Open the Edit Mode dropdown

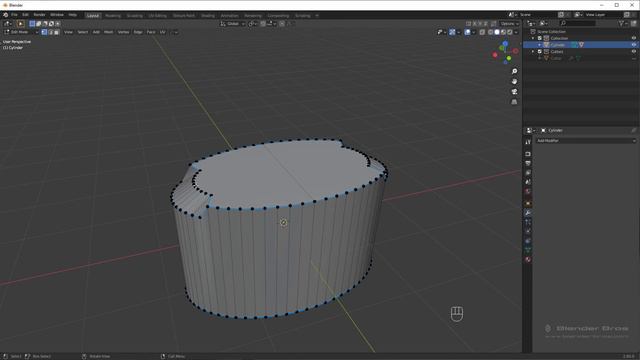click(x=21, y=32)
